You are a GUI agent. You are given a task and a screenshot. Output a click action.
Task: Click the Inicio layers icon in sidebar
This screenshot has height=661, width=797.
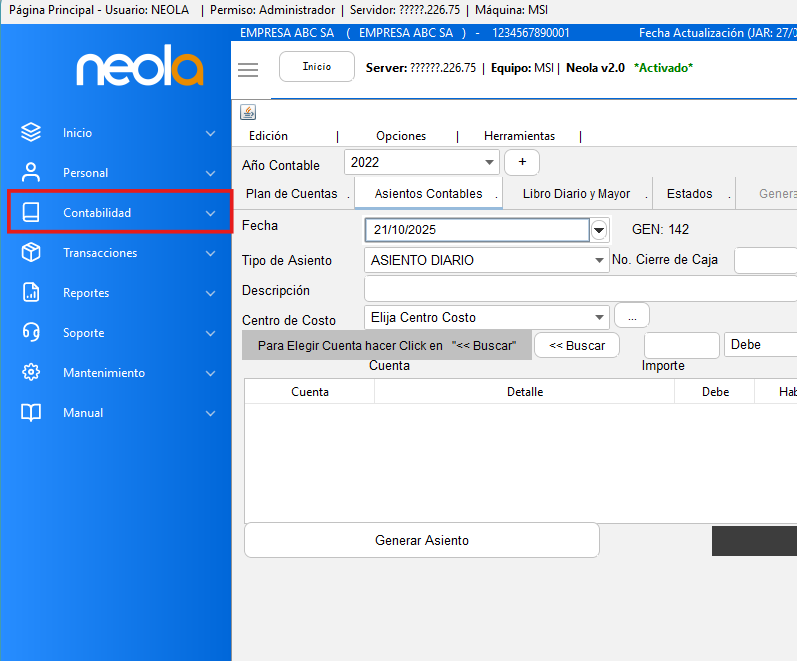[31, 132]
